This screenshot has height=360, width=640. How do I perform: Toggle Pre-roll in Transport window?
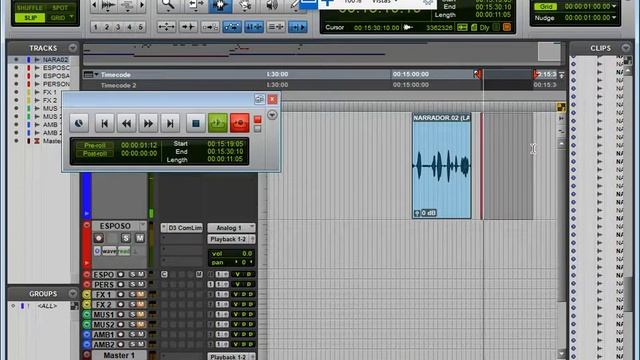pyautogui.click(x=95, y=145)
